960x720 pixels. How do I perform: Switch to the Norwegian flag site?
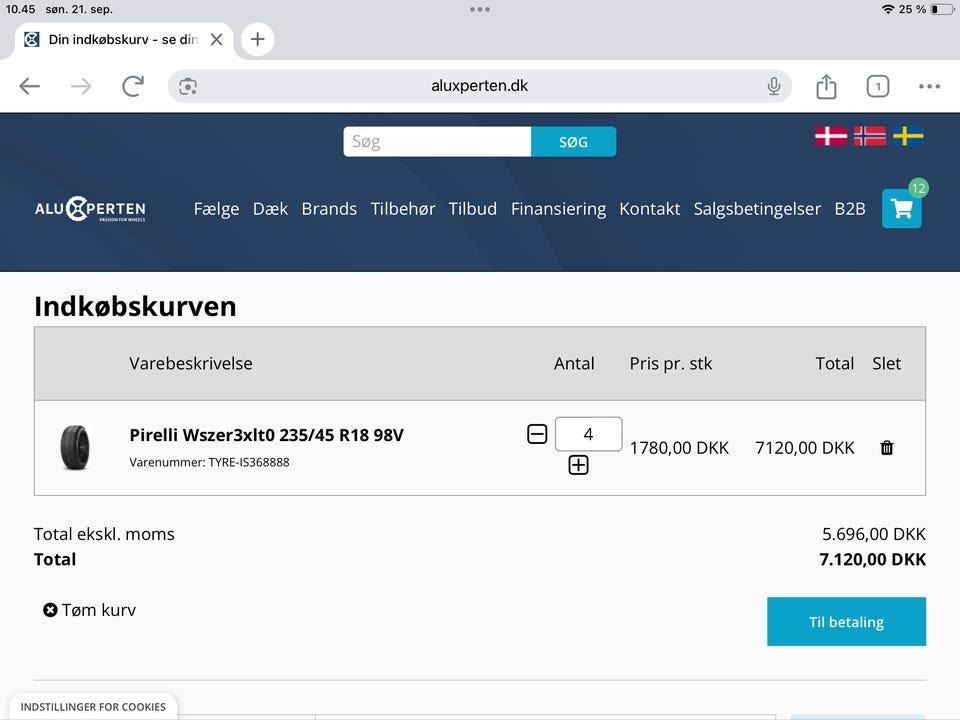tap(869, 136)
